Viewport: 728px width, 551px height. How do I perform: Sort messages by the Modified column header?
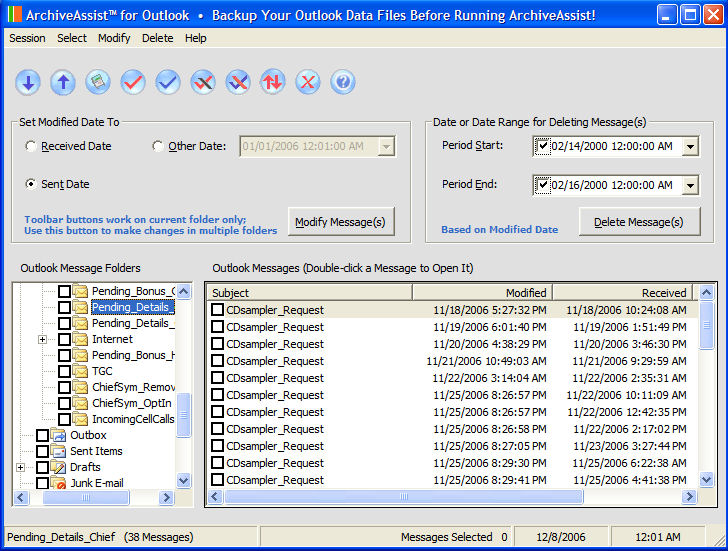click(x=482, y=293)
